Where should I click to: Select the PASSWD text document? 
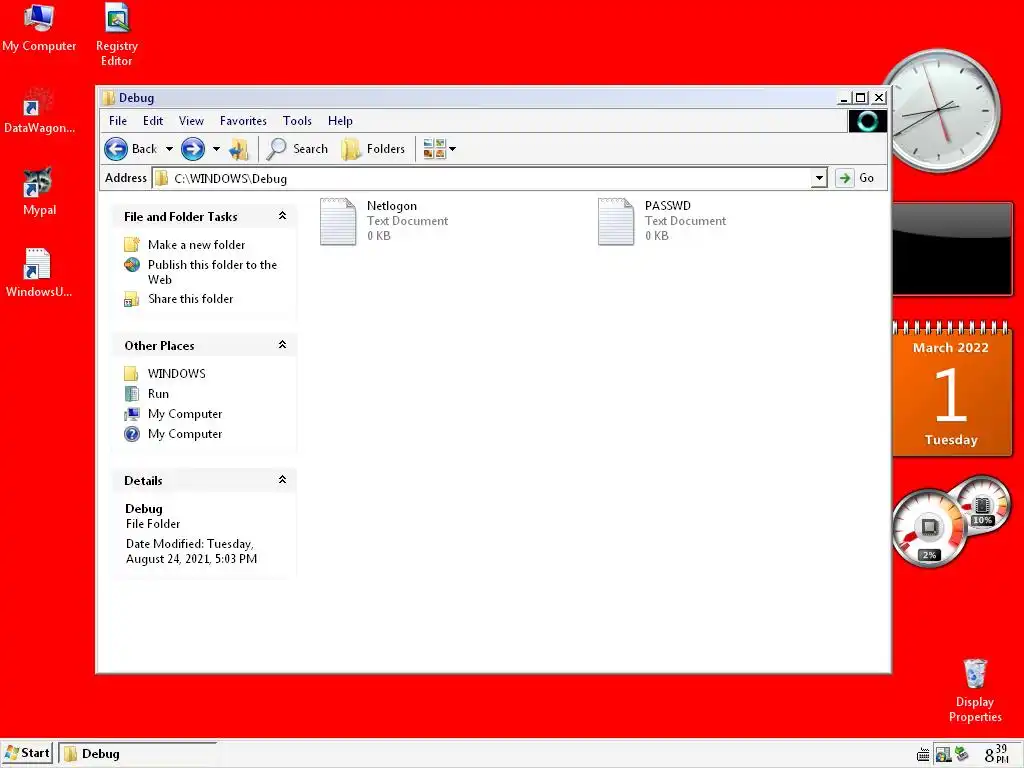662,221
